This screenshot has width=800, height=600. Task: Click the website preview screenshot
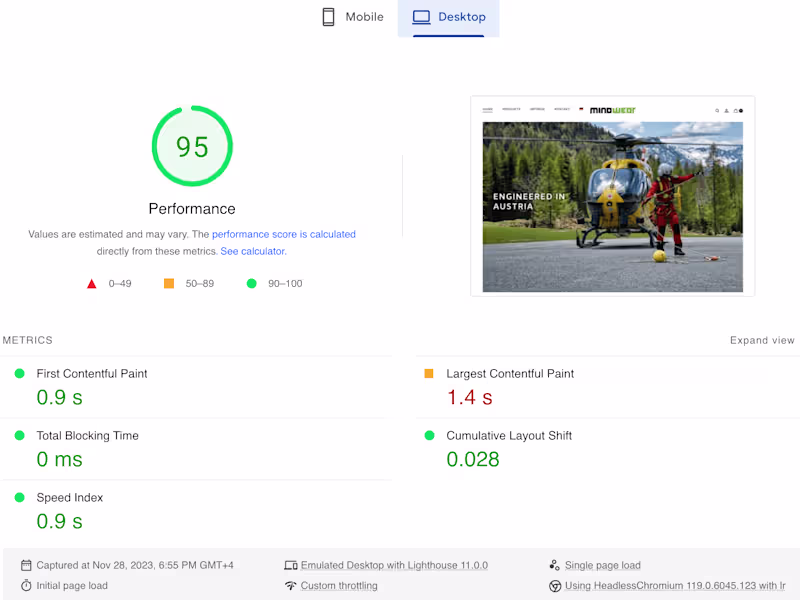[x=613, y=196]
